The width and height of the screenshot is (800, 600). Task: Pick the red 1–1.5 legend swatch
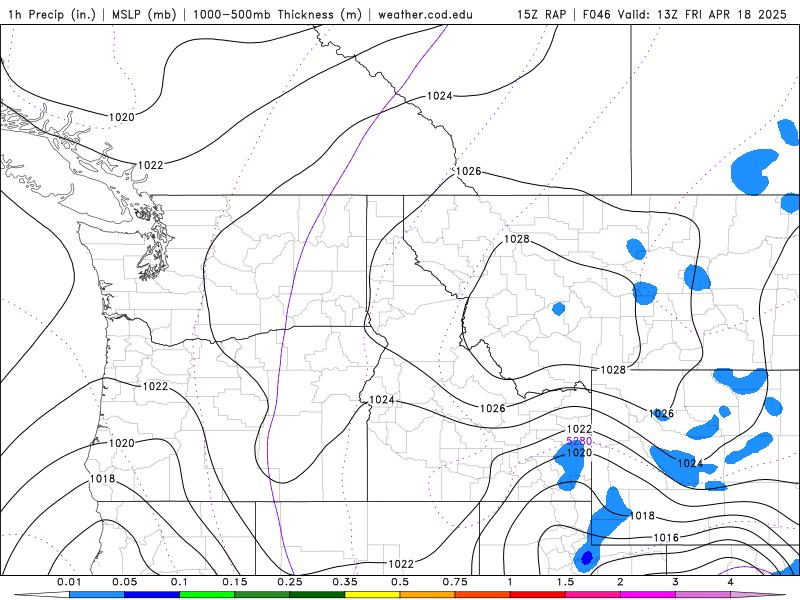click(x=538, y=595)
